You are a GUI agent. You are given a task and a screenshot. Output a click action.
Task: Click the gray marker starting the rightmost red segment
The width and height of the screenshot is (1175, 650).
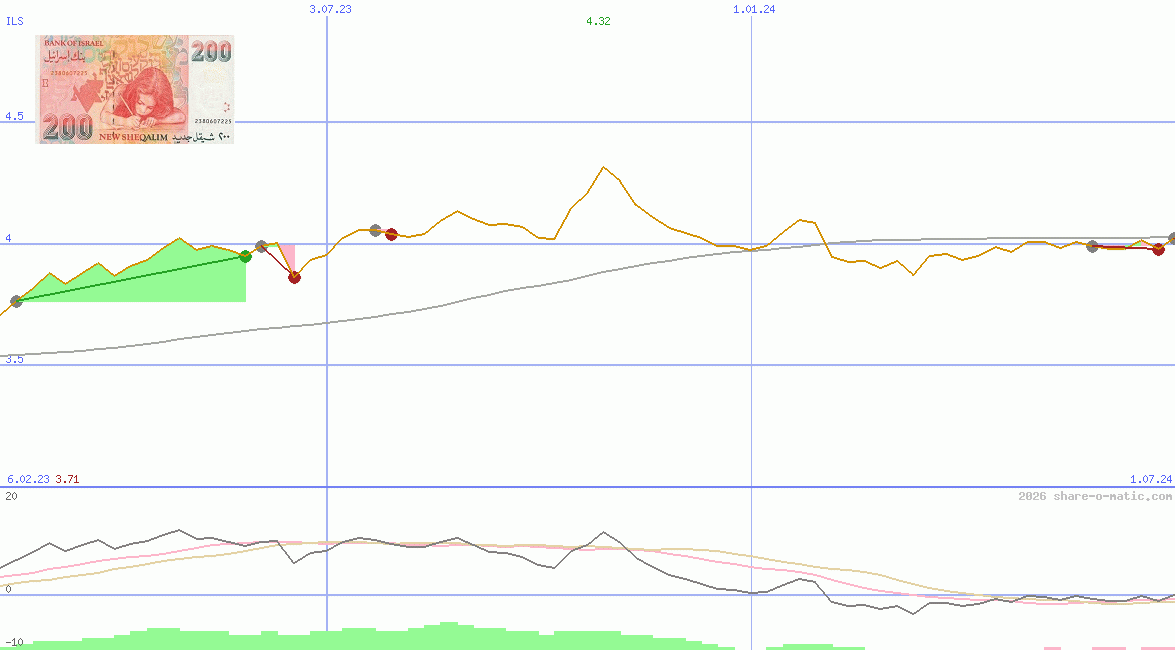[x=1092, y=246]
